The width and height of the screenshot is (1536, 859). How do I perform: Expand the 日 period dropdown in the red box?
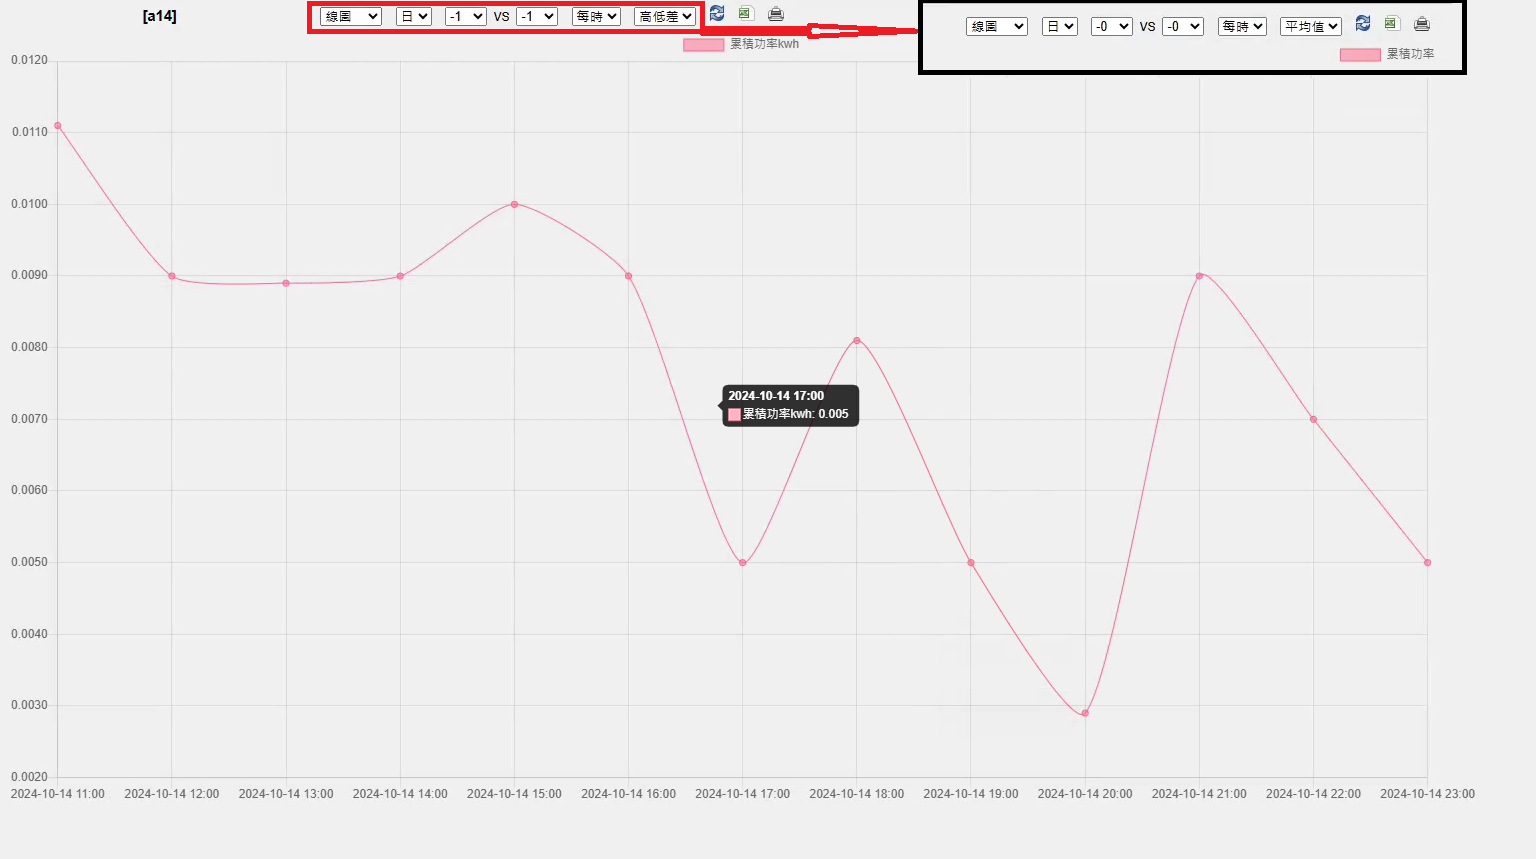click(414, 17)
